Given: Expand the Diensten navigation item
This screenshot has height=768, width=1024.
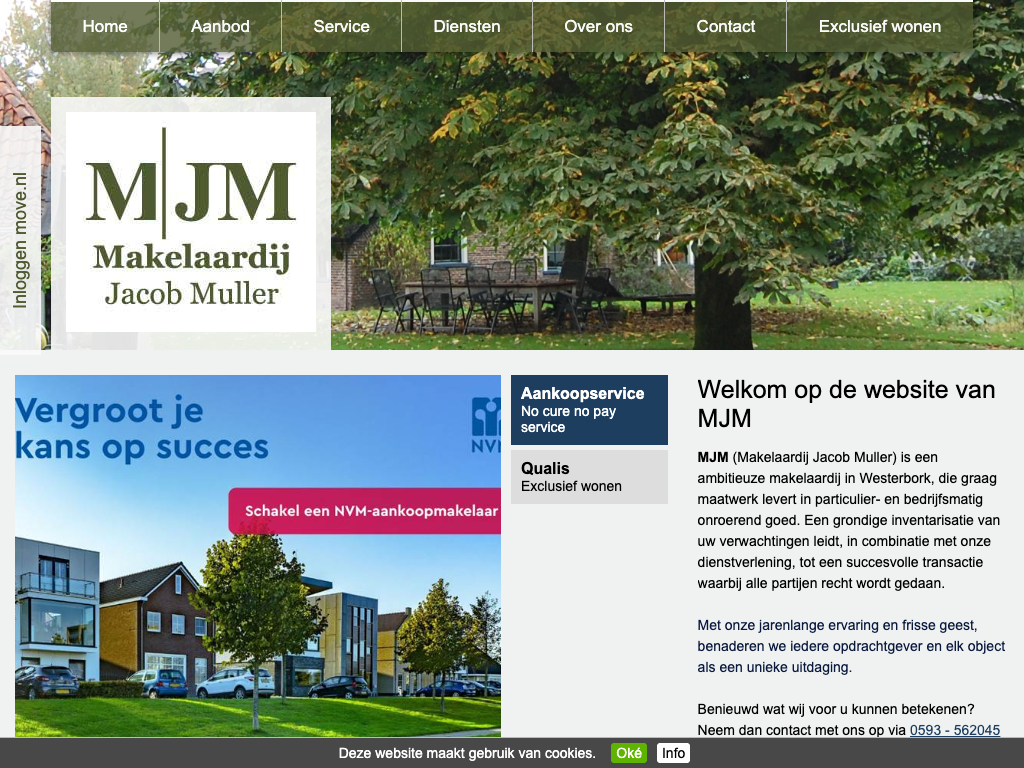Looking at the screenshot, I should coord(467,27).
